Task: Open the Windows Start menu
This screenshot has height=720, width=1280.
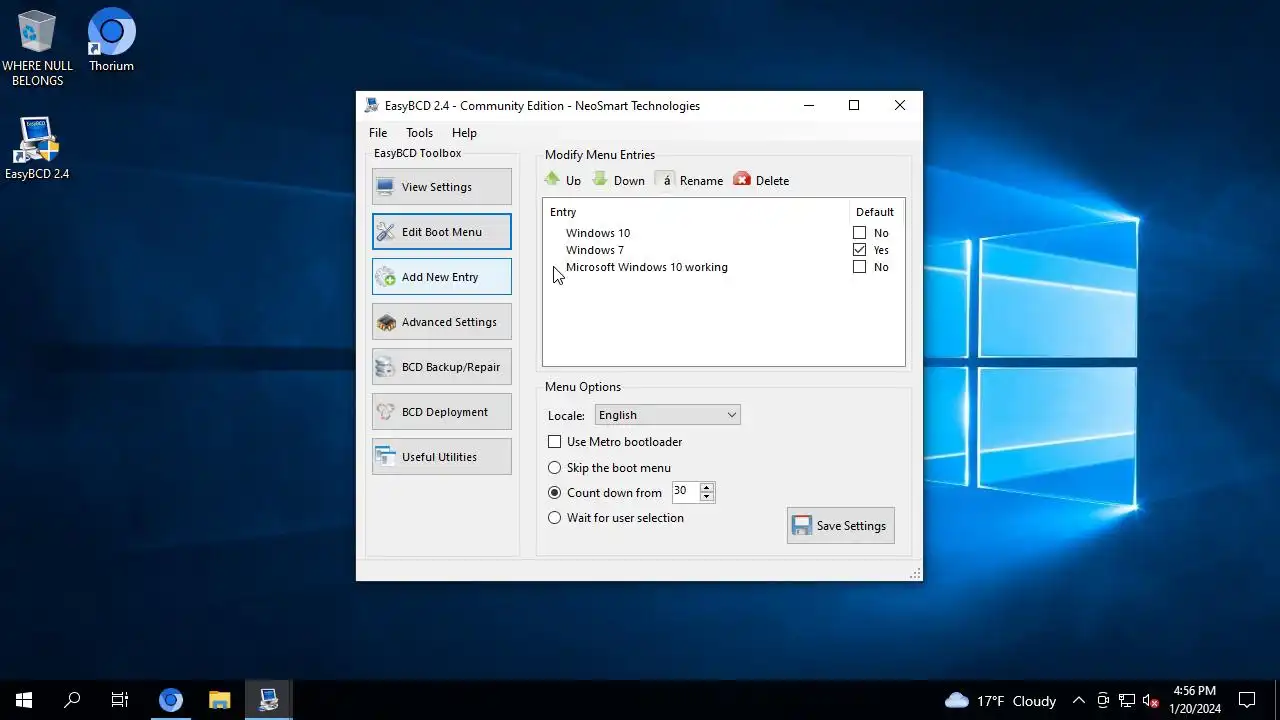Action: click(x=24, y=700)
